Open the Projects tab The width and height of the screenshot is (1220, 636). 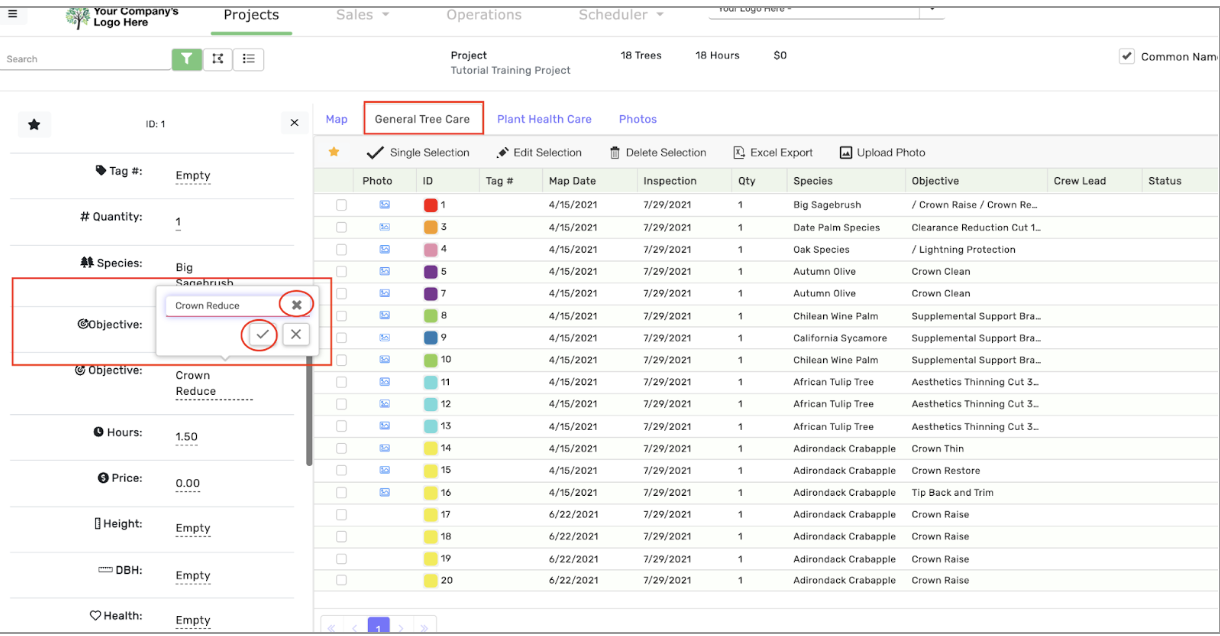point(251,15)
